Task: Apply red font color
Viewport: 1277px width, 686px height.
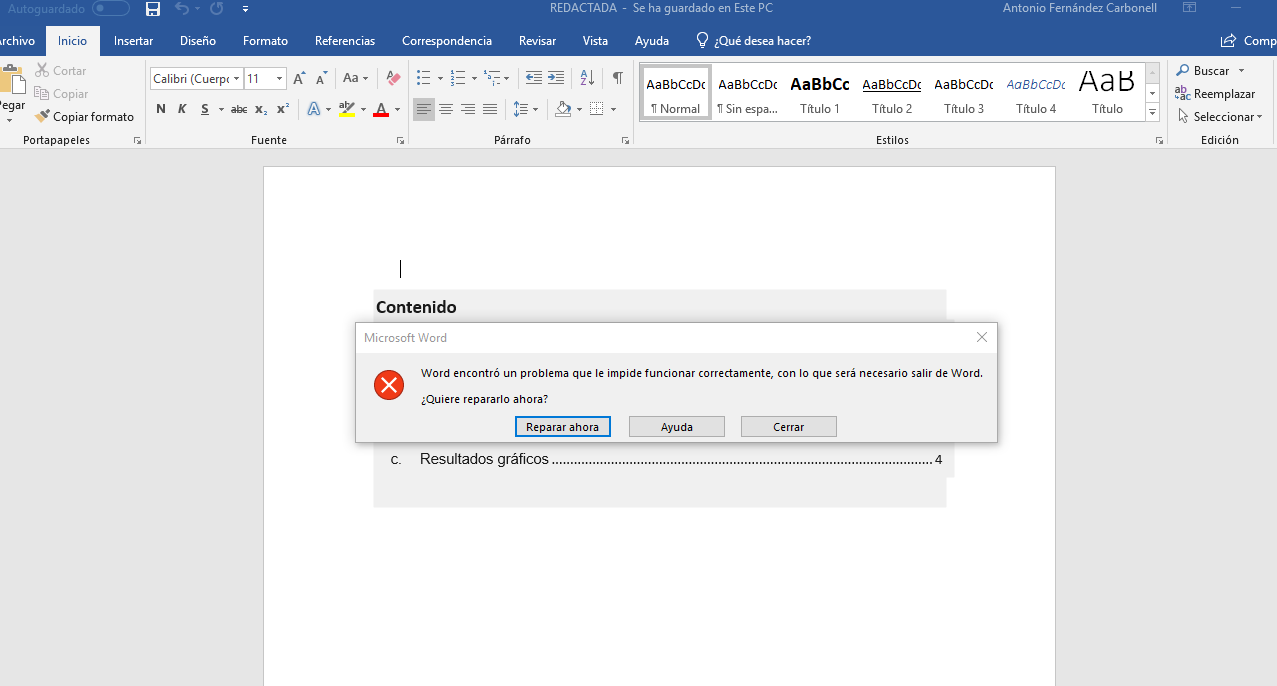Action: point(380,109)
